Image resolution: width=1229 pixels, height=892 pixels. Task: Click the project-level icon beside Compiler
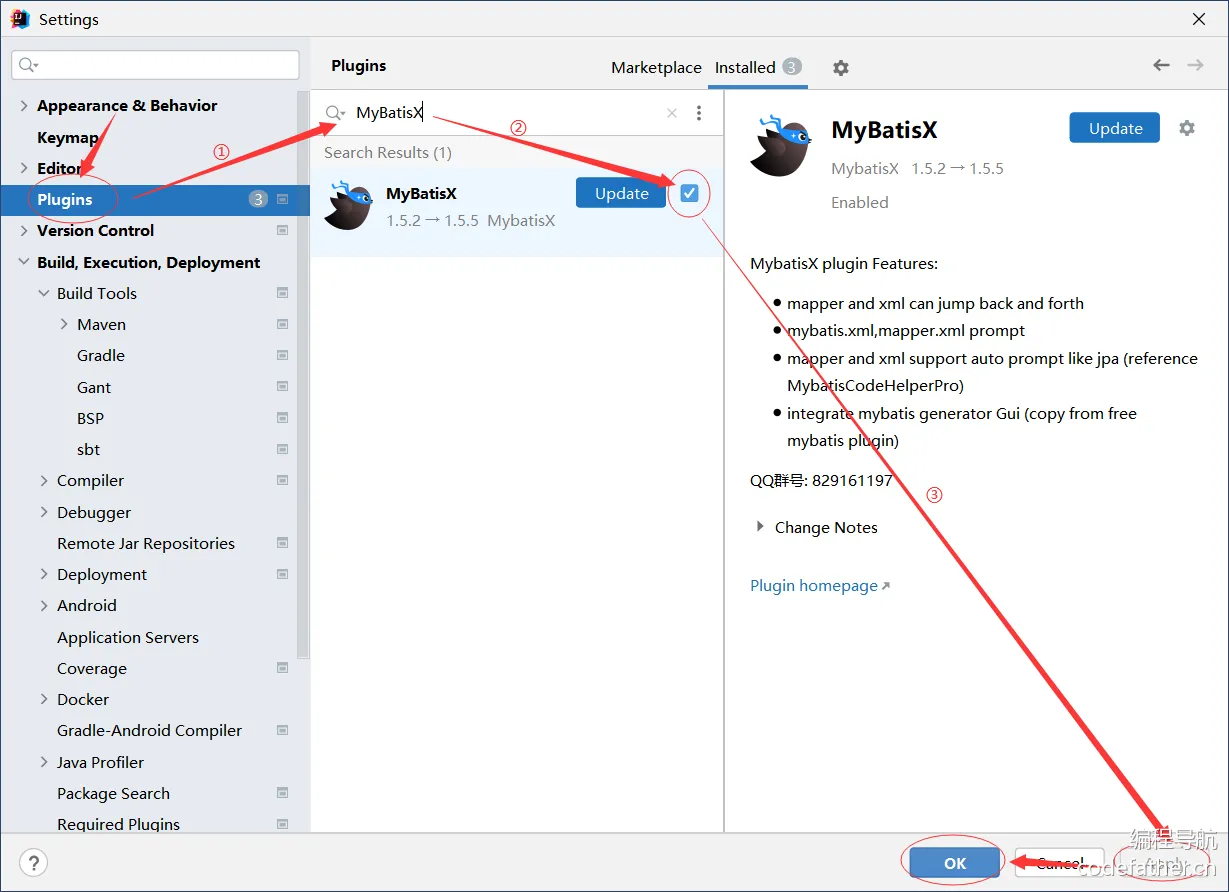pos(282,480)
